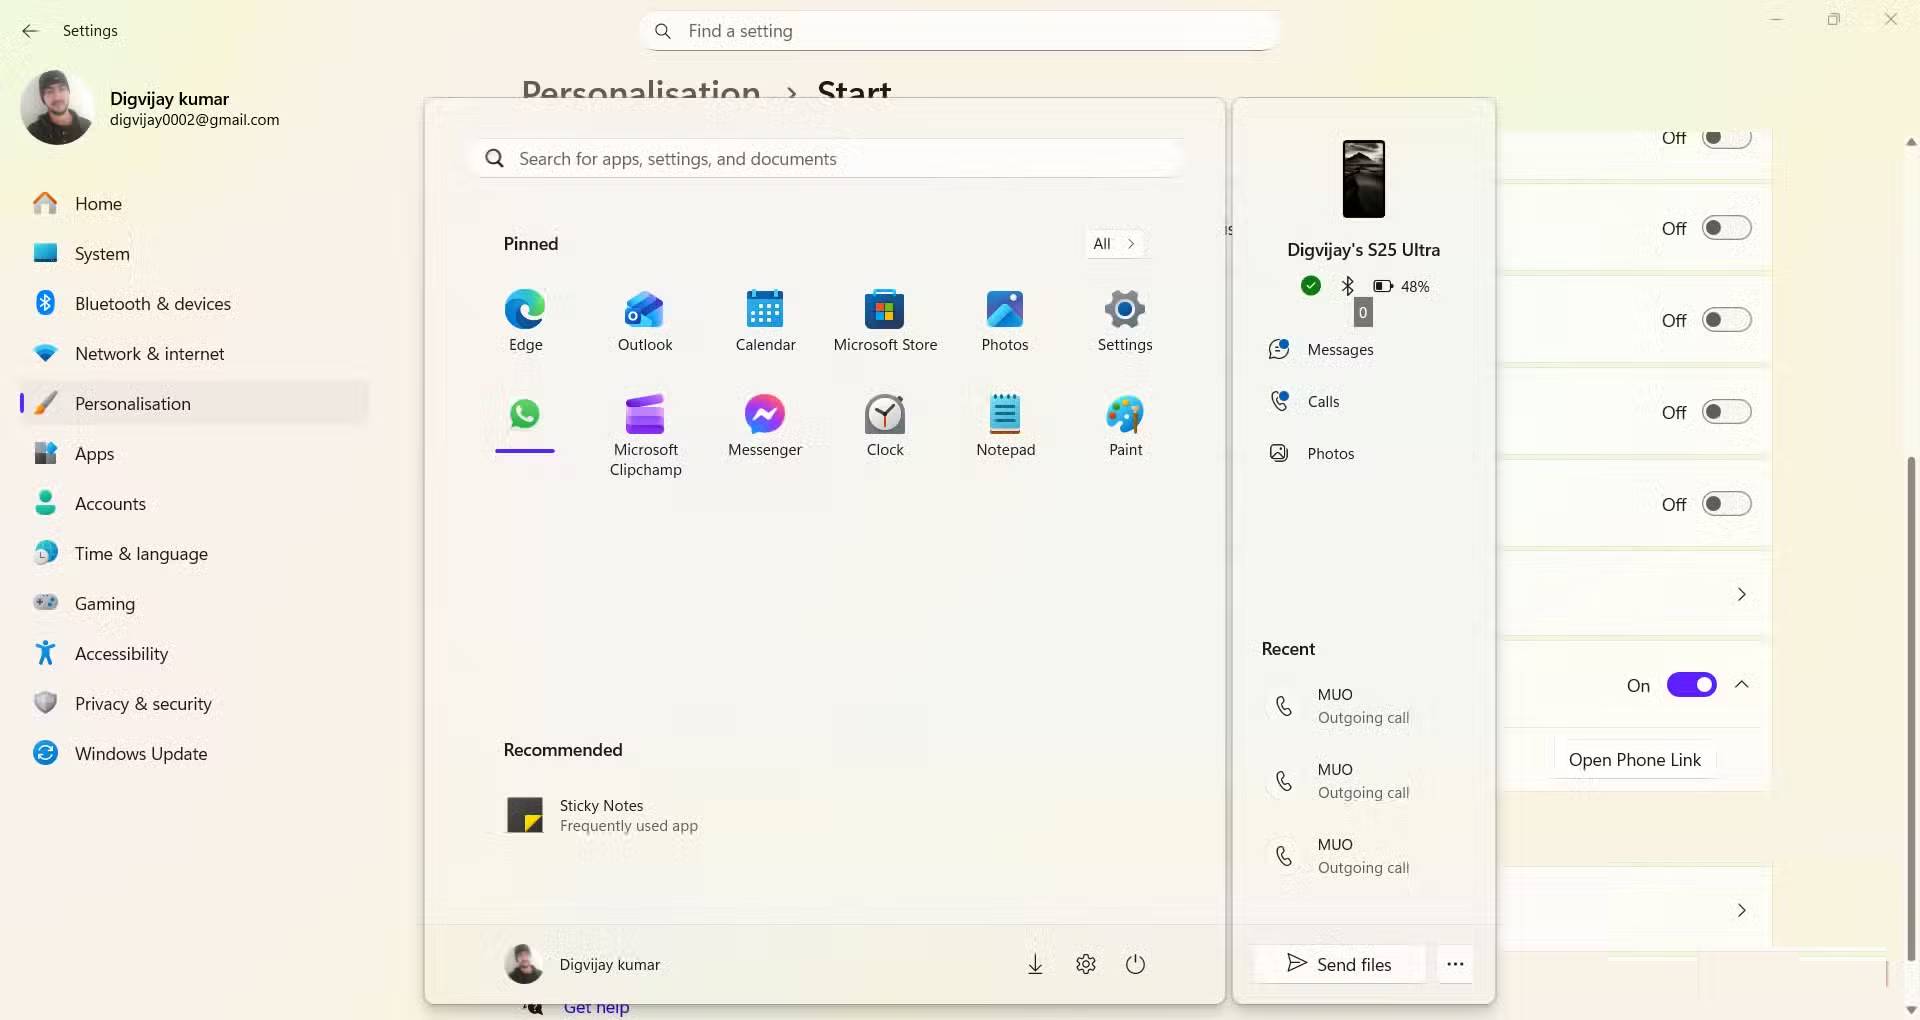Open the WhatsApp pinned icon
This screenshot has width=1920, height=1020.
525,414
